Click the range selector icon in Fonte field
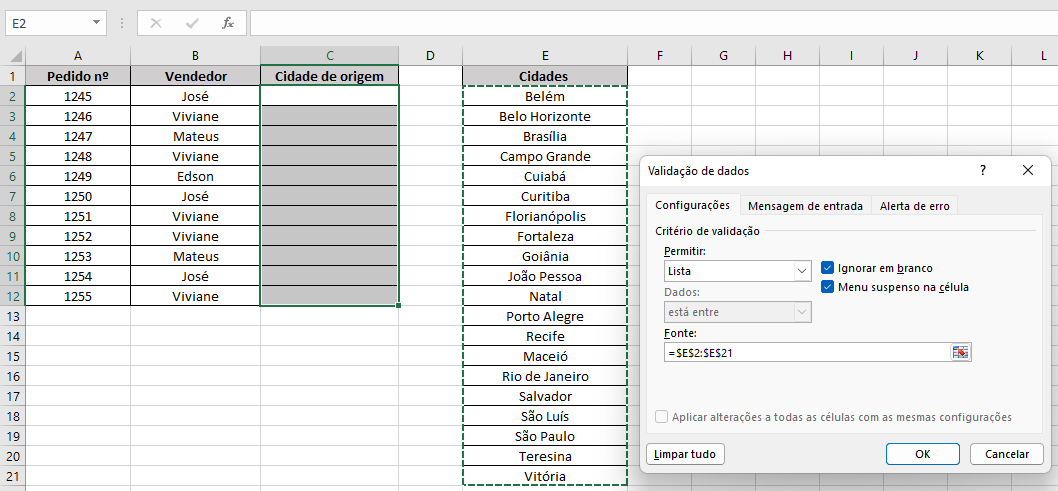 961,352
